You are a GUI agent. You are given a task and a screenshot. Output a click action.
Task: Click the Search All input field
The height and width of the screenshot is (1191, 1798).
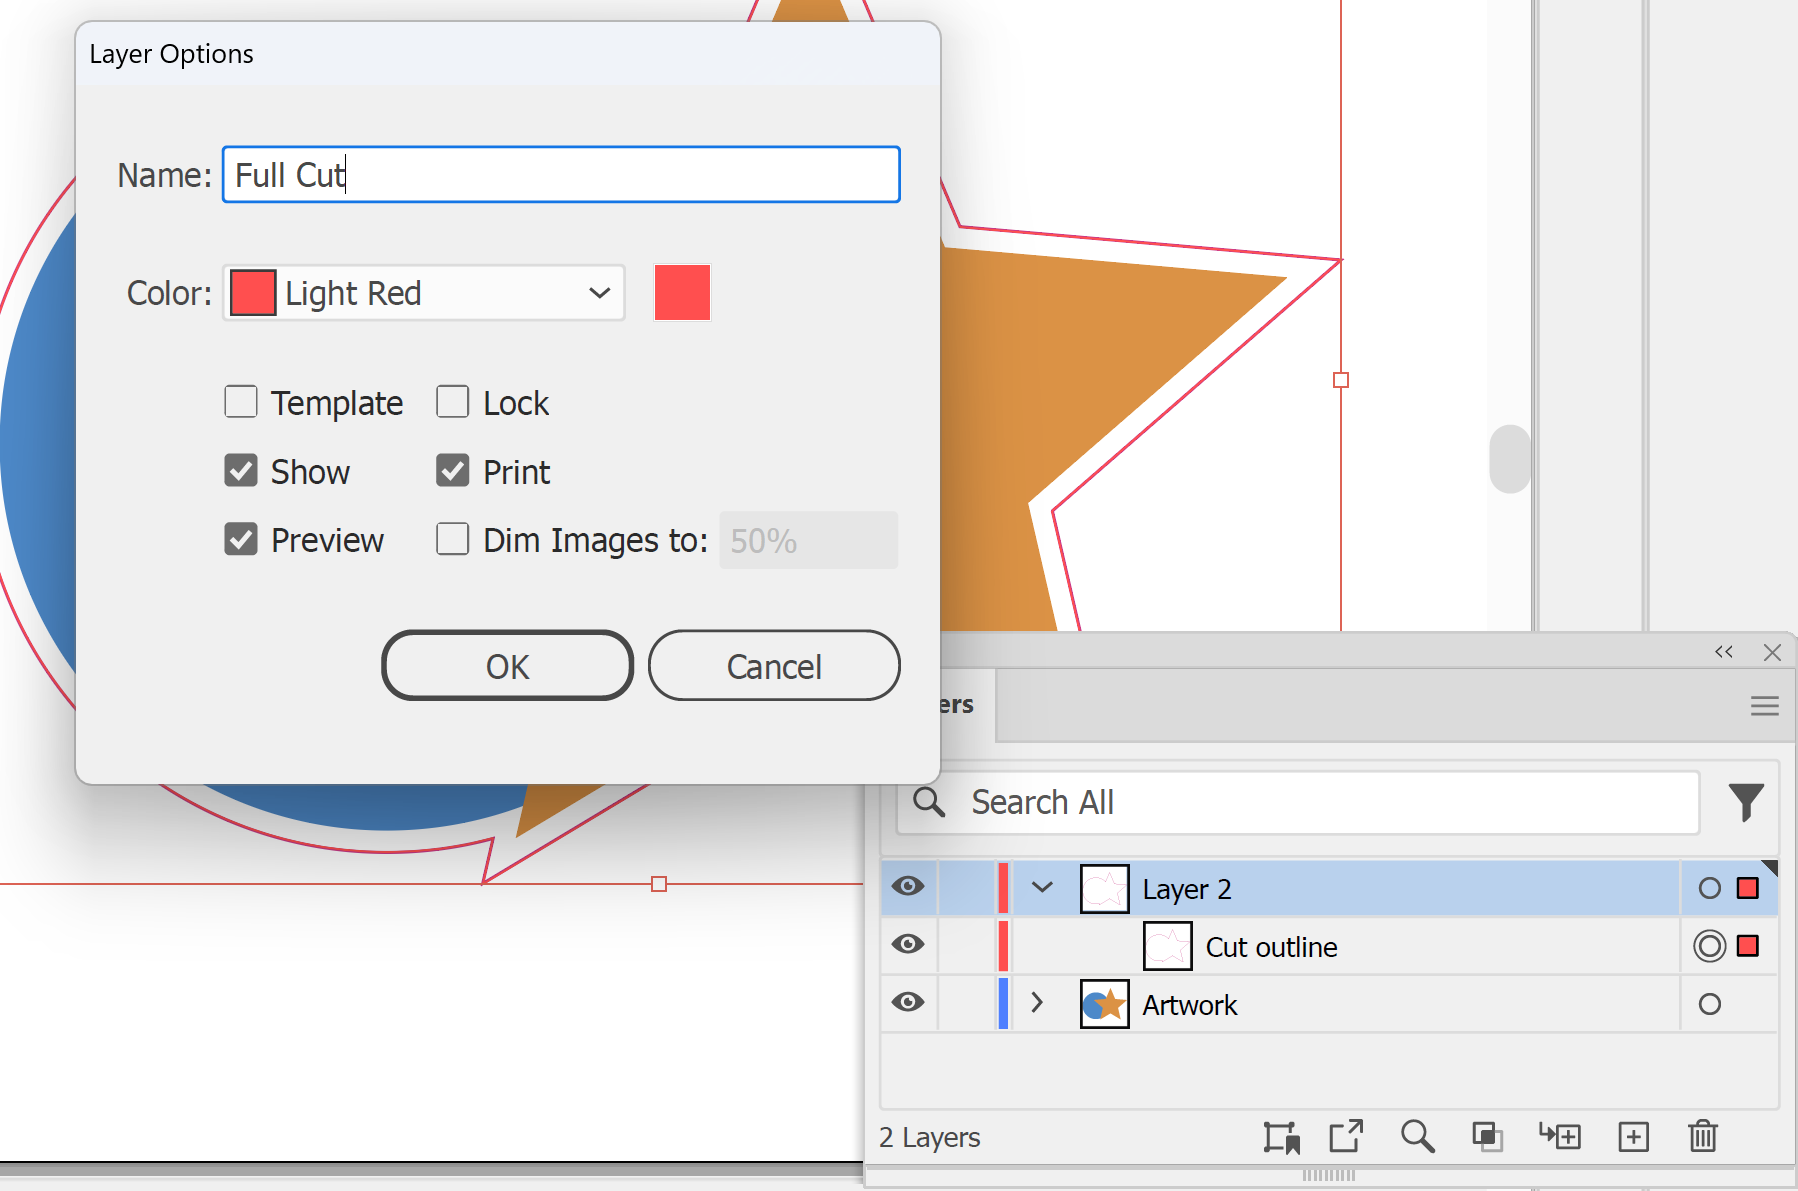coord(1298,802)
